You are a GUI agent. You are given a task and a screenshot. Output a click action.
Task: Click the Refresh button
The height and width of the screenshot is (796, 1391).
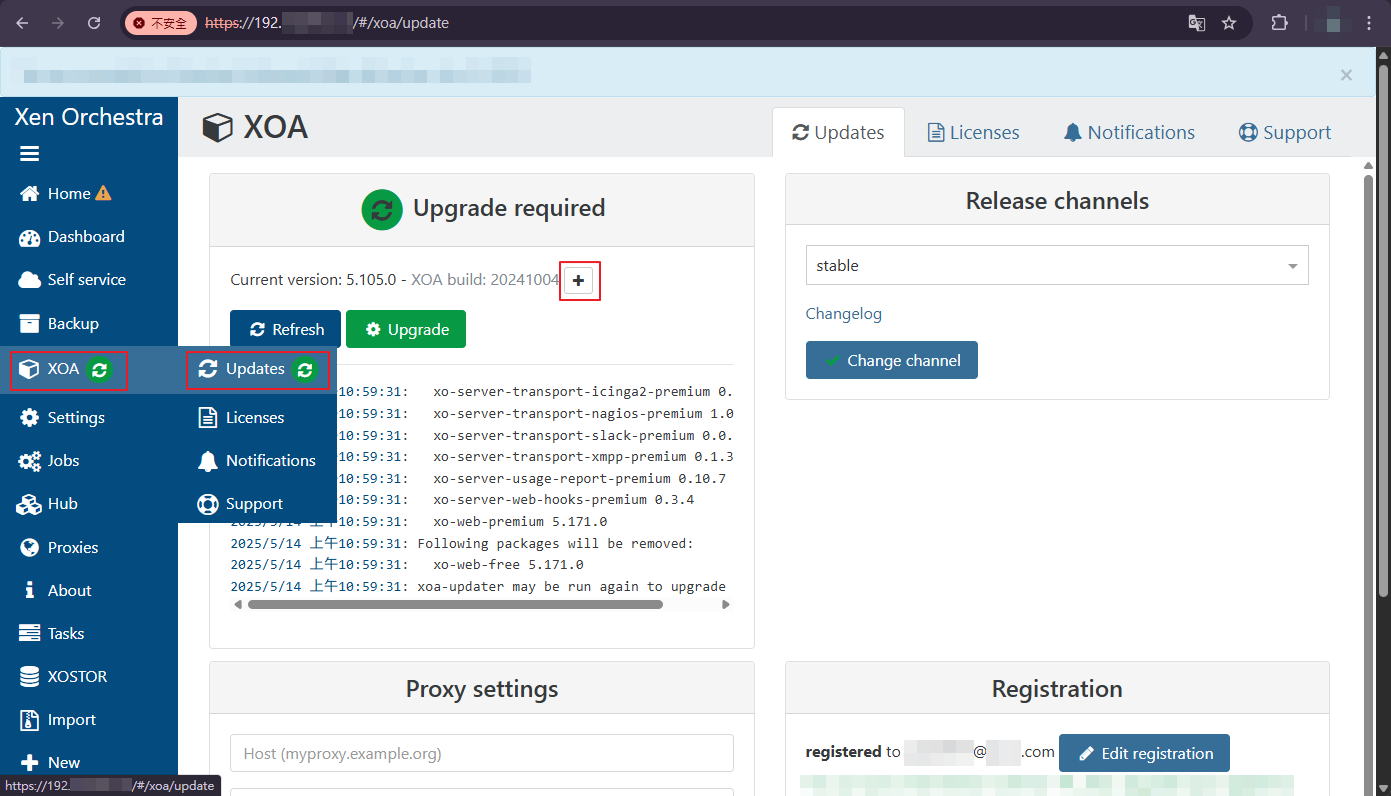(286, 329)
